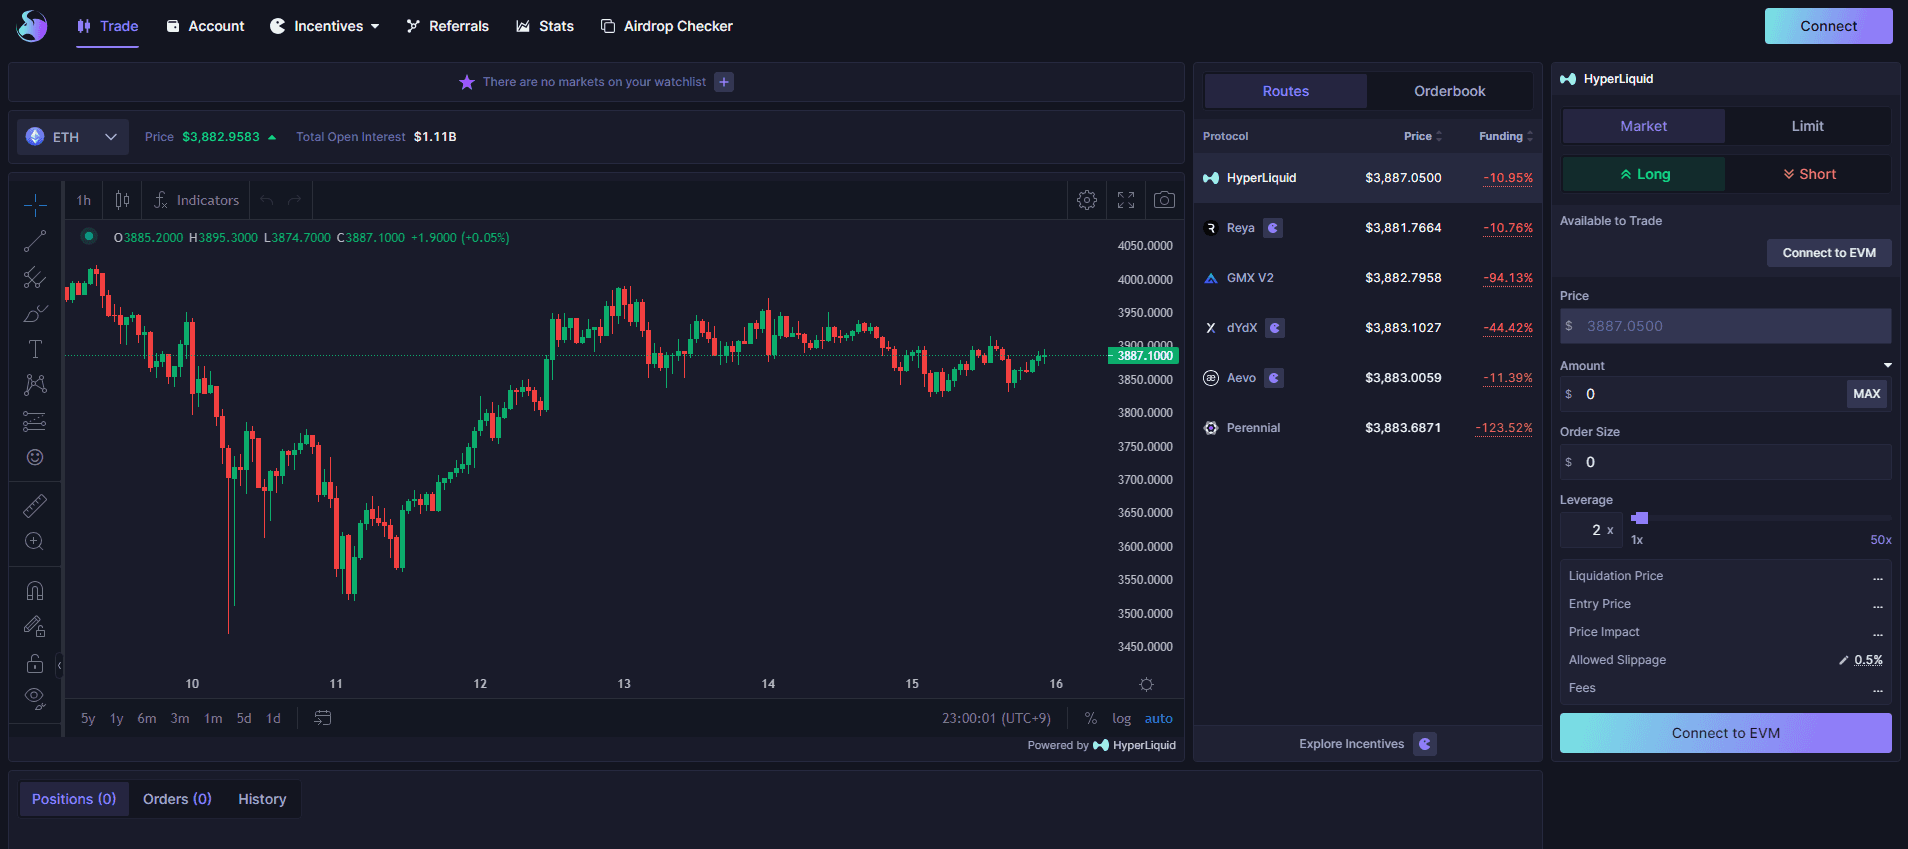Select the HyperLiquid route row

click(x=1368, y=178)
